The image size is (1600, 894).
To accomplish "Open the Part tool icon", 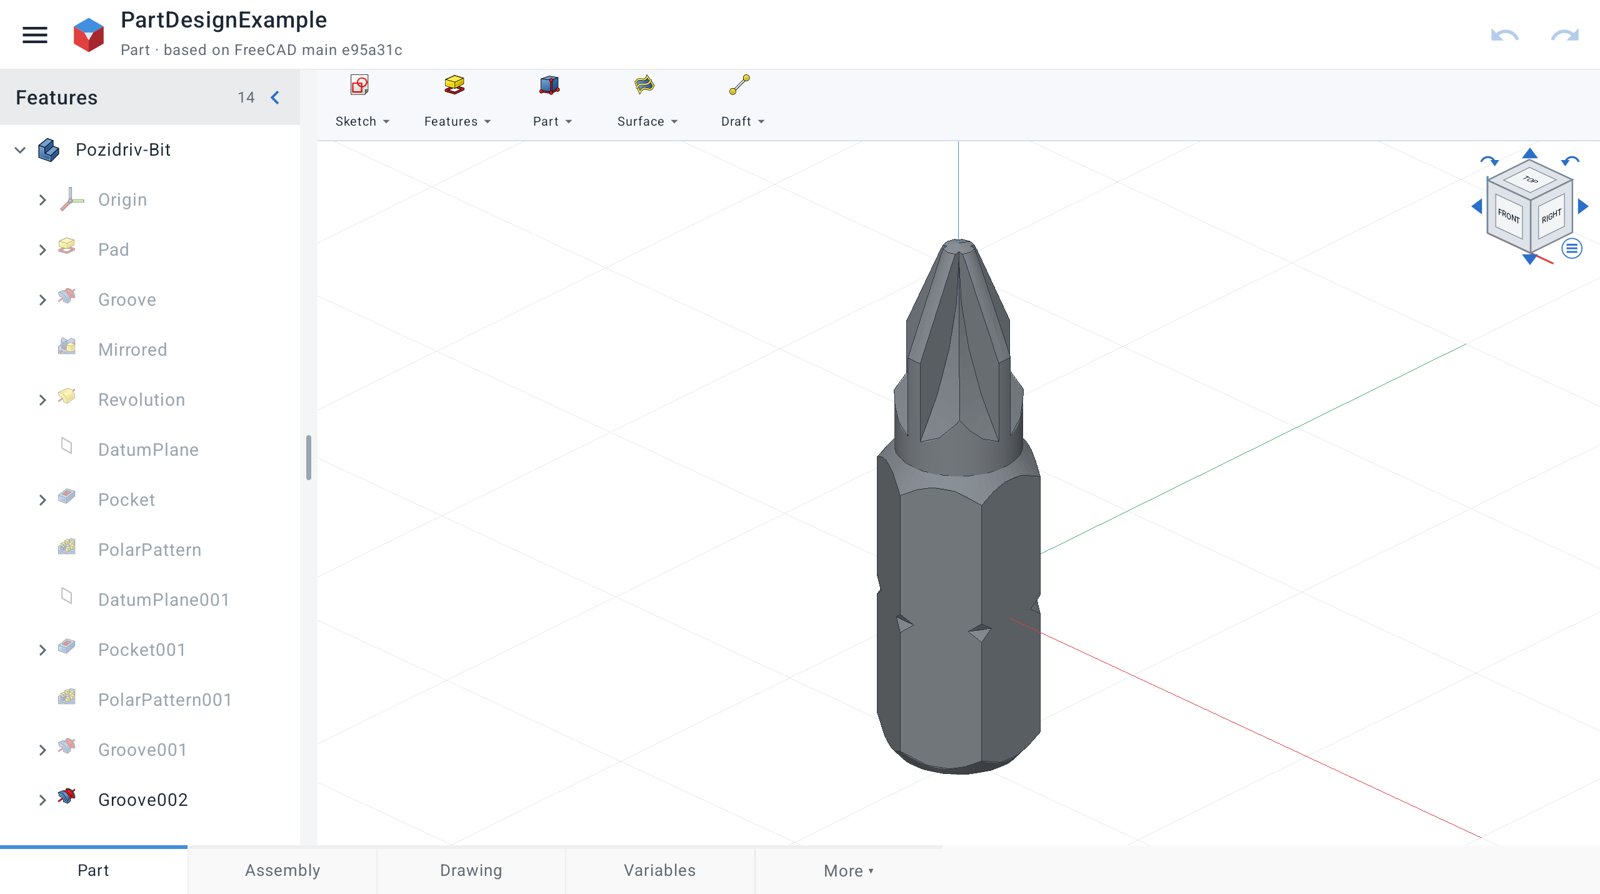I will click(549, 85).
